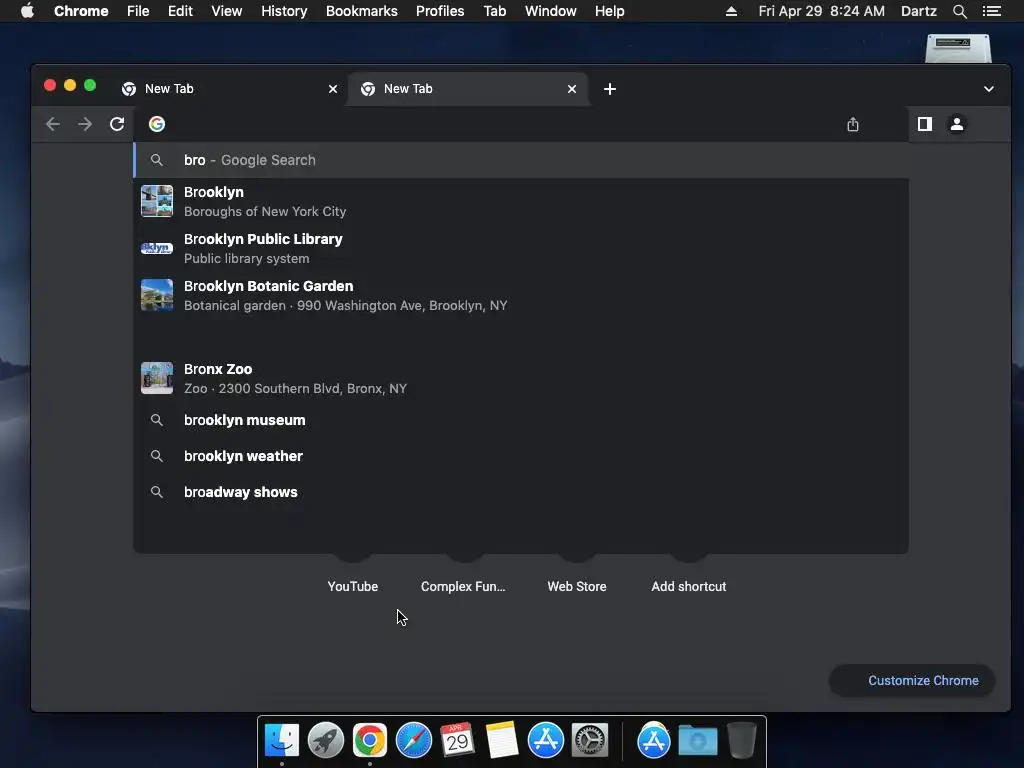Open the Control Center list icon
1024x768 pixels.
pyautogui.click(x=992, y=11)
